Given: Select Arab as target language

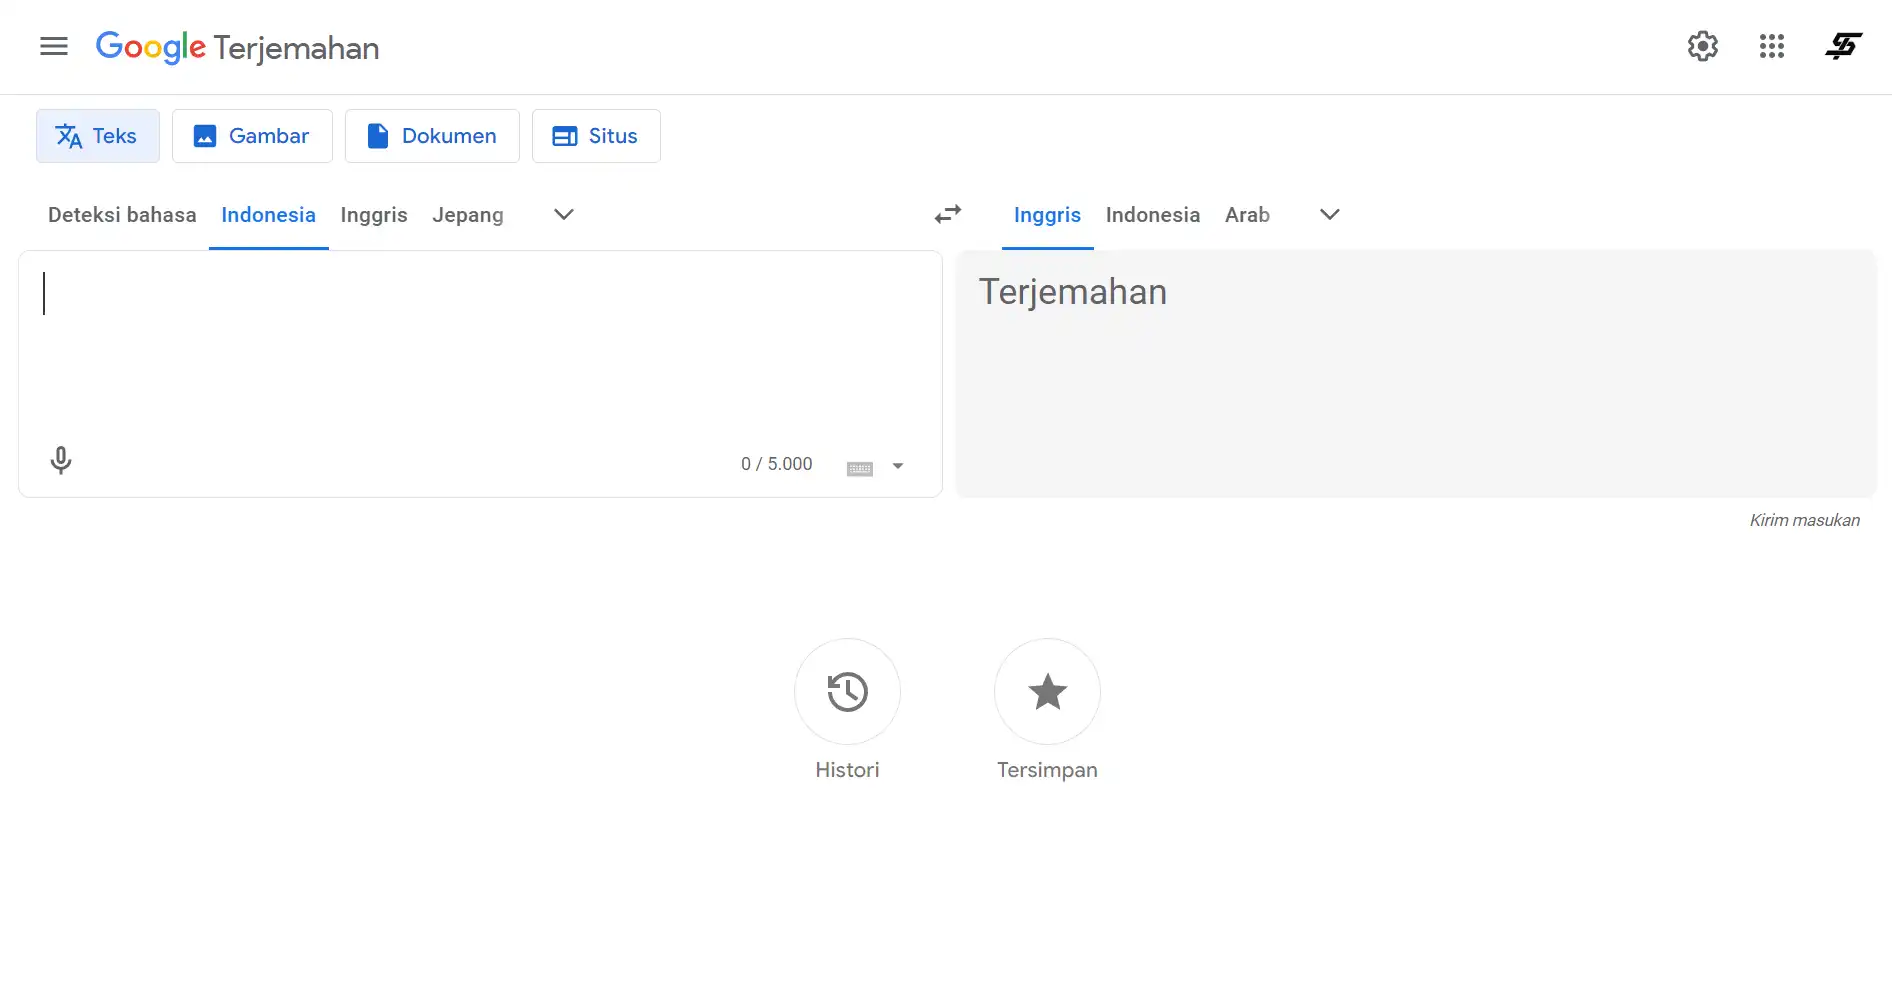Looking at the screenshot, I should coord(1247,215).
